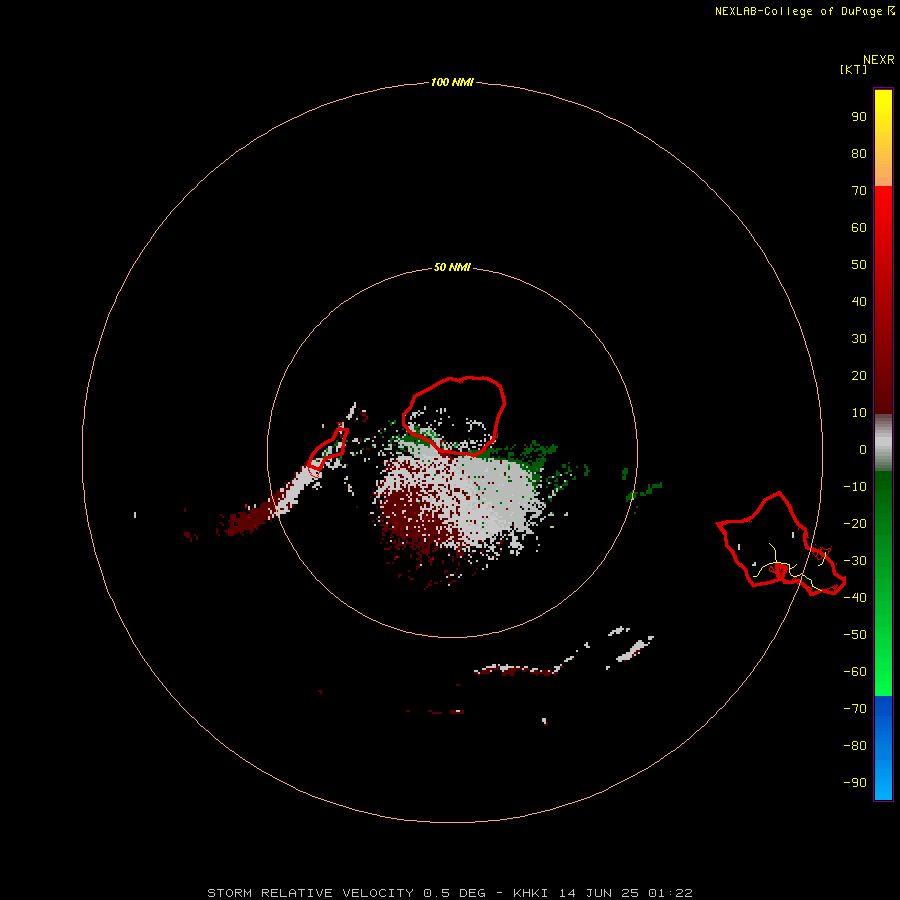Click the -30 value on the color scale
The width and height of the screenshot is (900, 900).
tap(855, 561)
